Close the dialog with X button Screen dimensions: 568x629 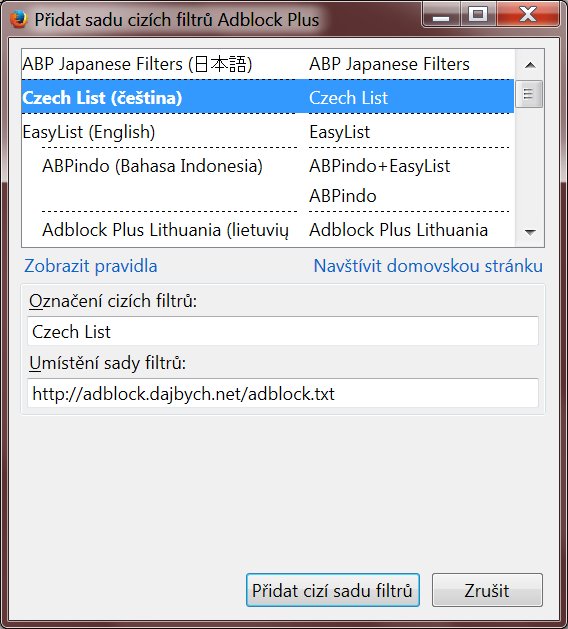[x=527, y=16]
